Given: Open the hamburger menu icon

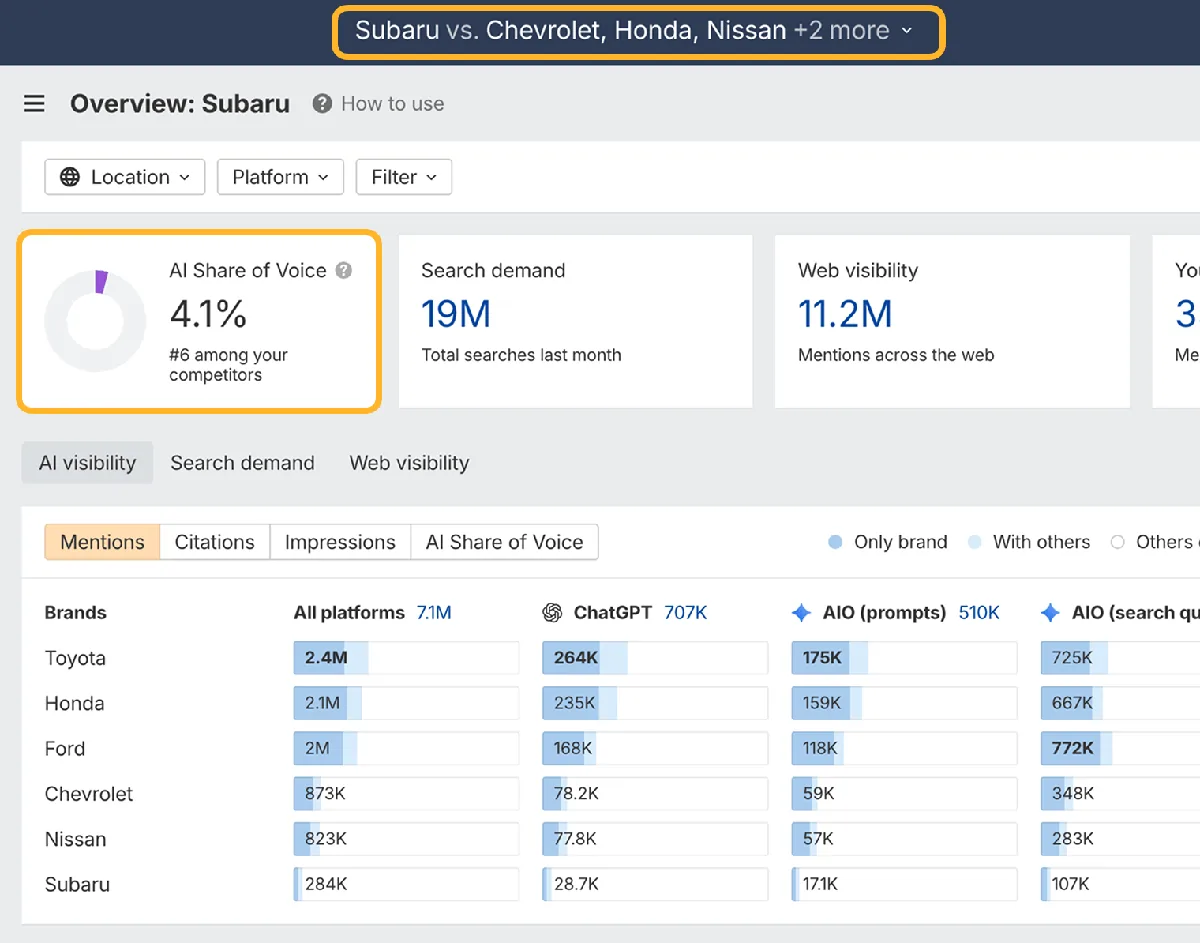Looking at the screenshot, I should [34, 103].
